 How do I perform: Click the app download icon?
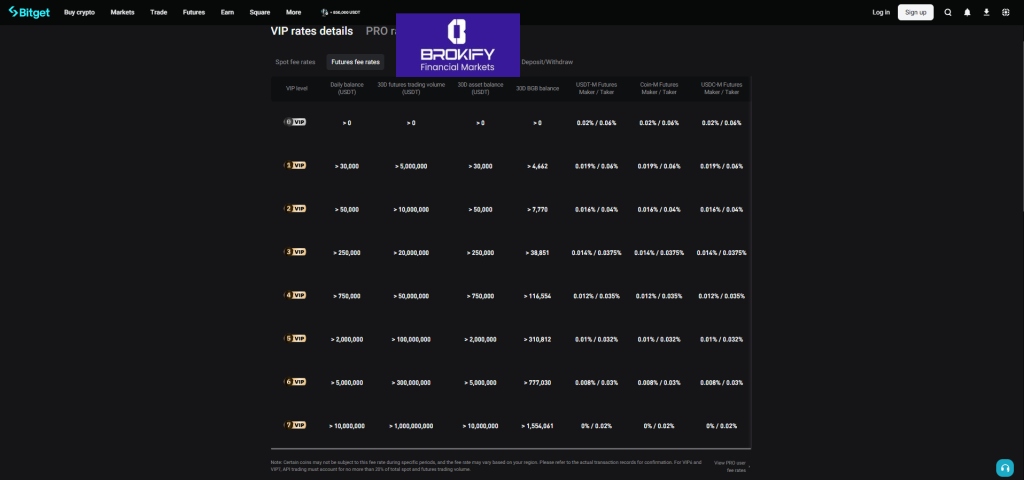click(x=986, y=12)
